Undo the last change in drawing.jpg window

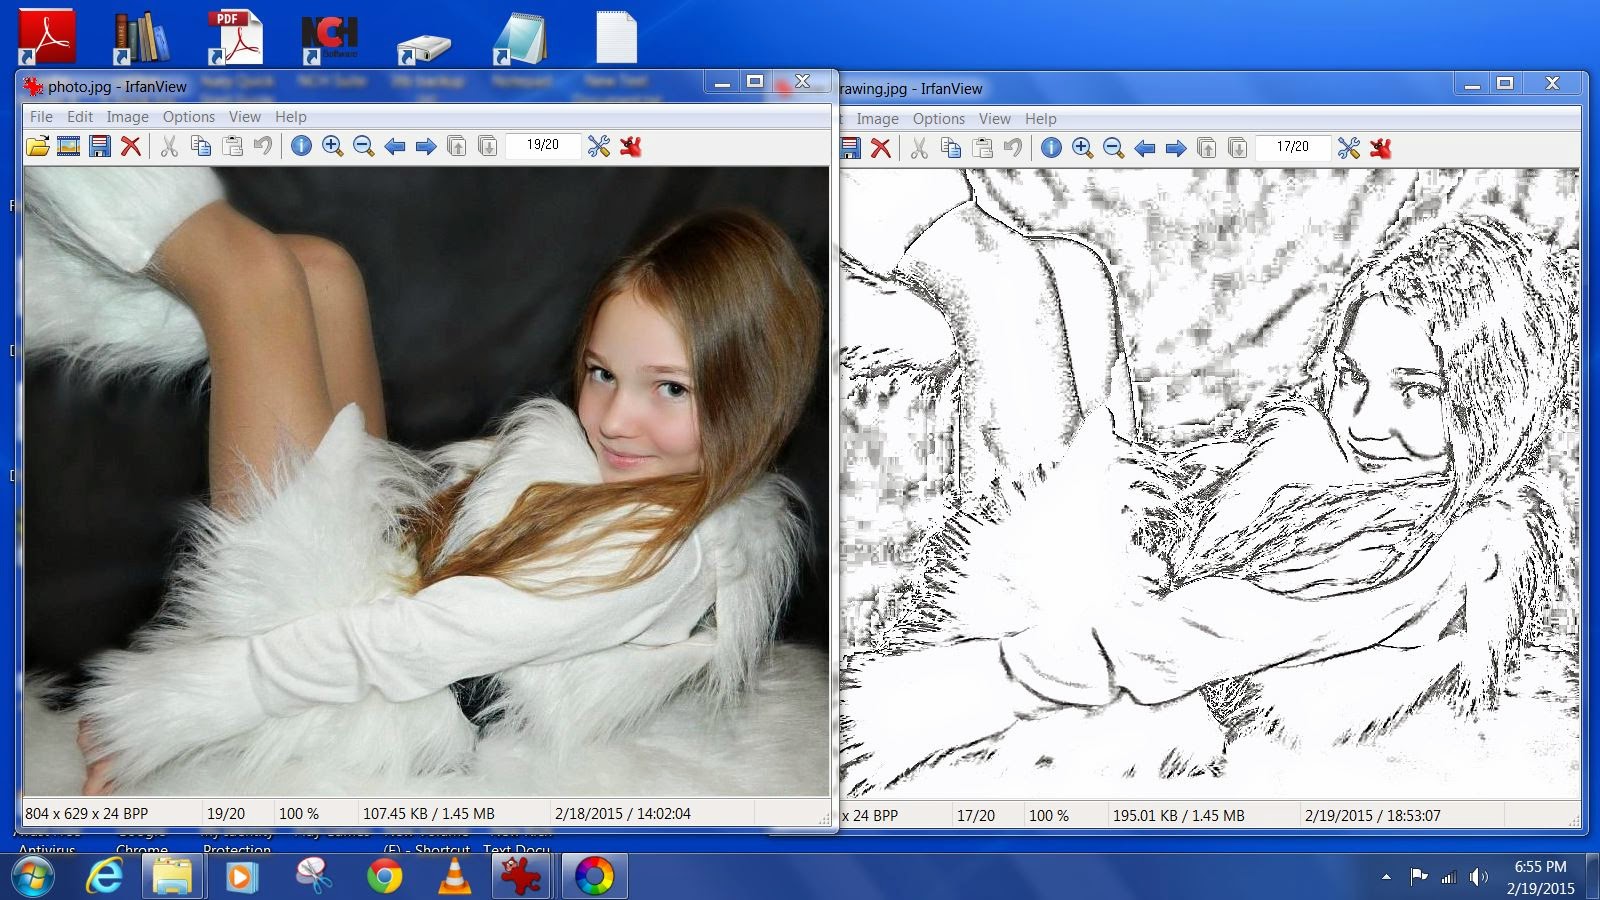point(1013,149)
